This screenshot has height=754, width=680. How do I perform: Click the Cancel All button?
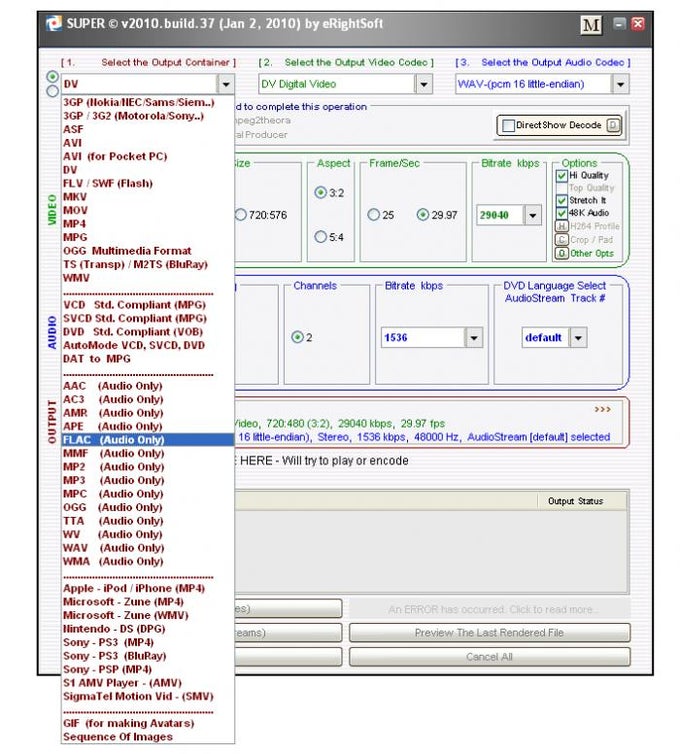tap(489, 656)
